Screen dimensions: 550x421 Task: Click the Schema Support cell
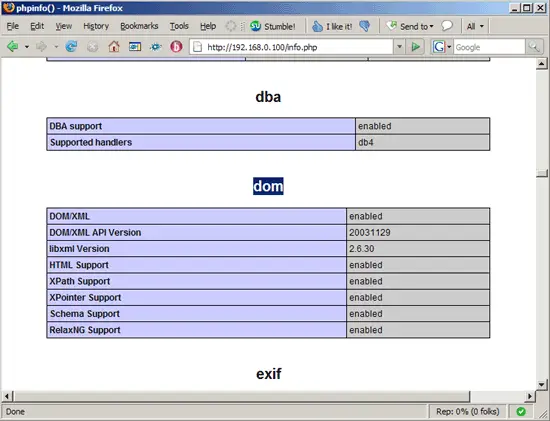point(196,314)
